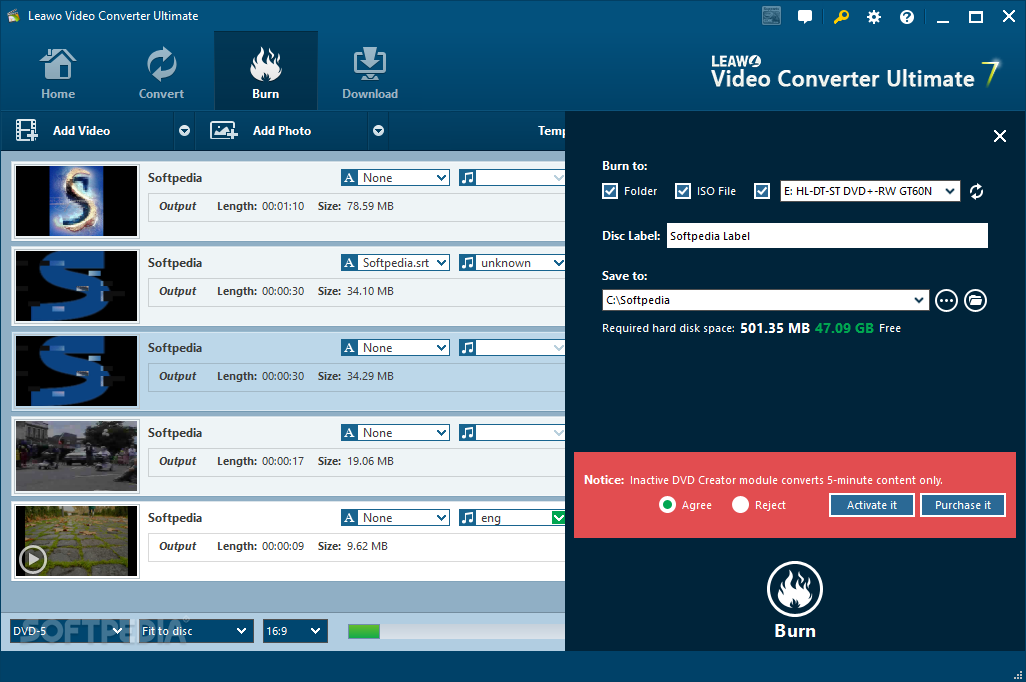Screen dimensions: 1026x682
Task: Click the 501.35 MB required space value
Action: coord(775,328)
